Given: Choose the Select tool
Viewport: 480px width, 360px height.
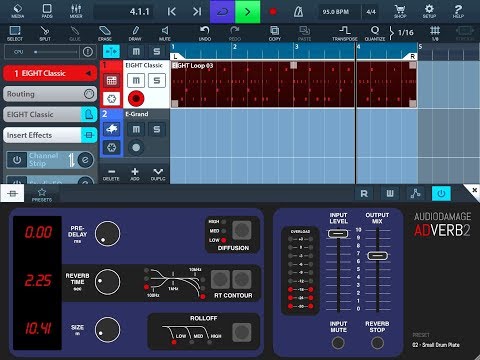Looking at the screenshot, I should click(15, 33).
